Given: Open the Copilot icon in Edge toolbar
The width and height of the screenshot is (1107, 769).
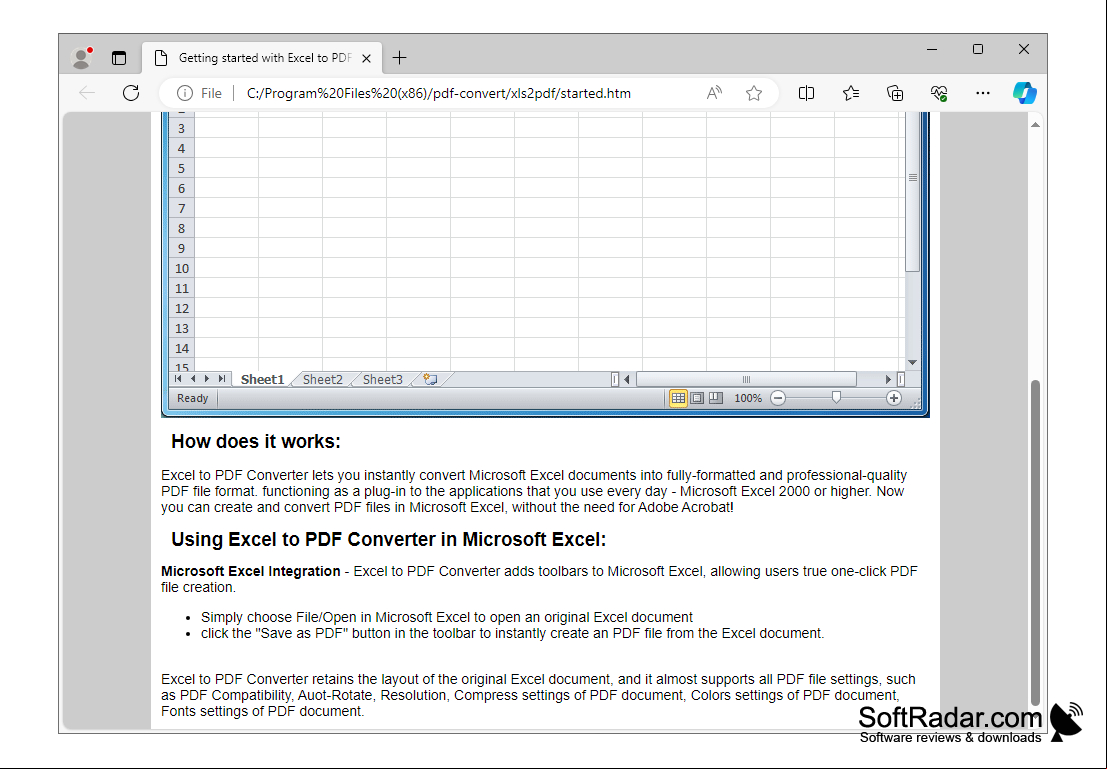Looking at the screenshot, I should [x=1024, y=93].
